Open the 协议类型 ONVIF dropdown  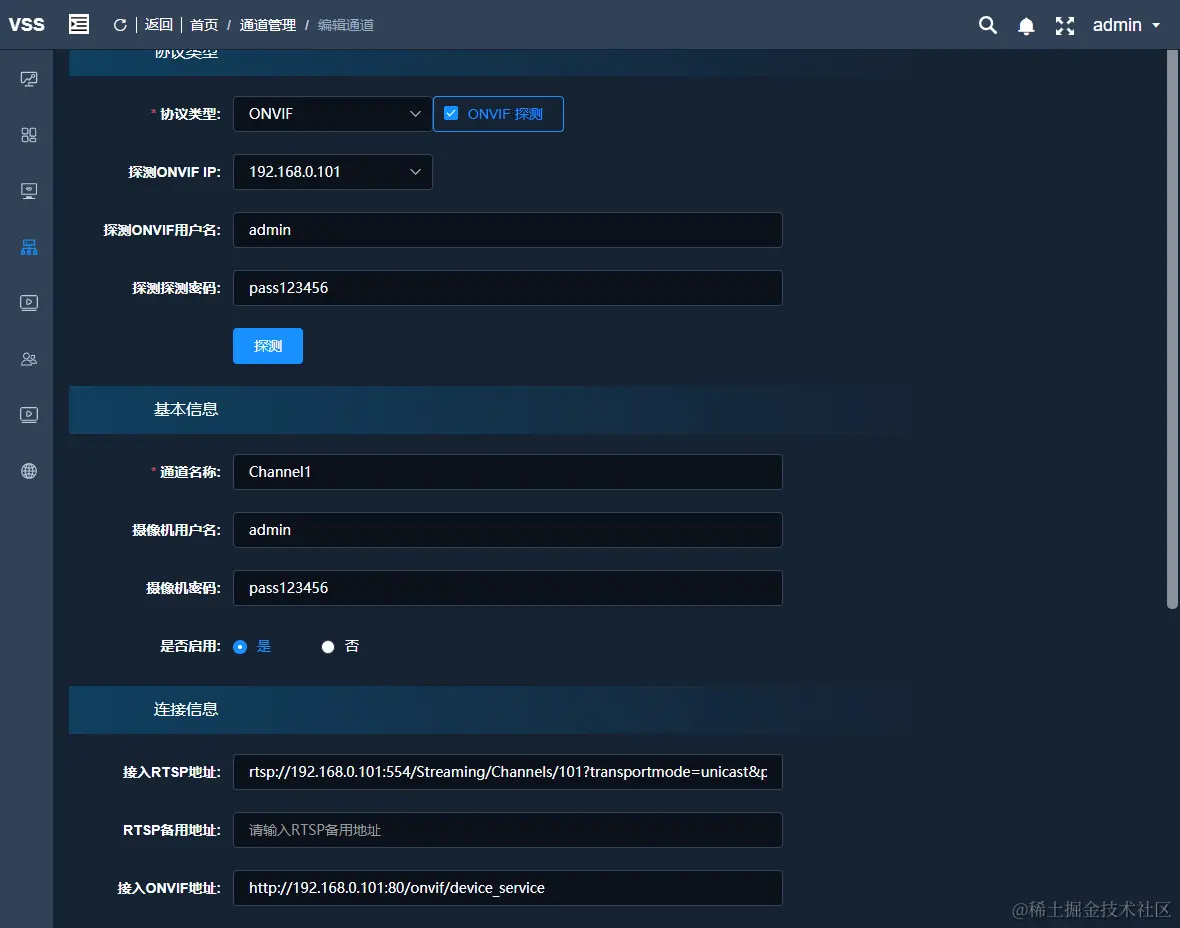[333, 114]
